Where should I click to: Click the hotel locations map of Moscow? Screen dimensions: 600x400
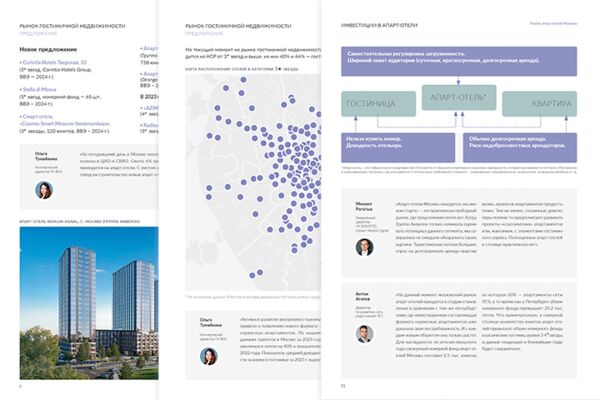coord(253,182)
